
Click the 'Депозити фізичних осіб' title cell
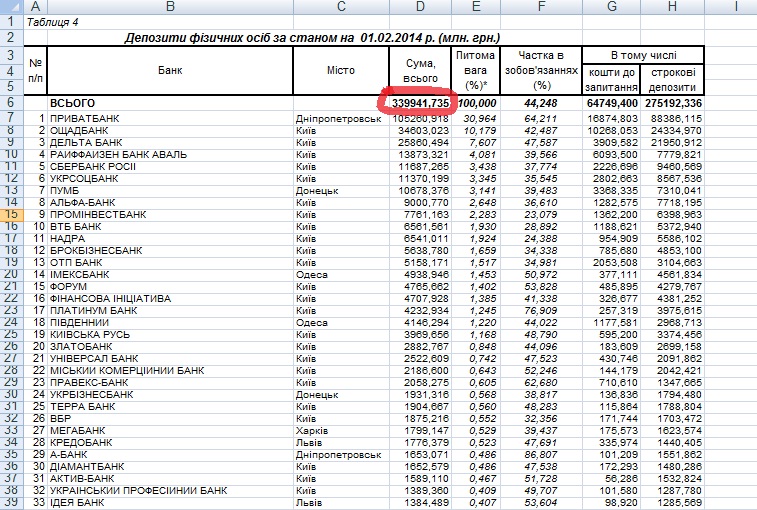point(312,38)
